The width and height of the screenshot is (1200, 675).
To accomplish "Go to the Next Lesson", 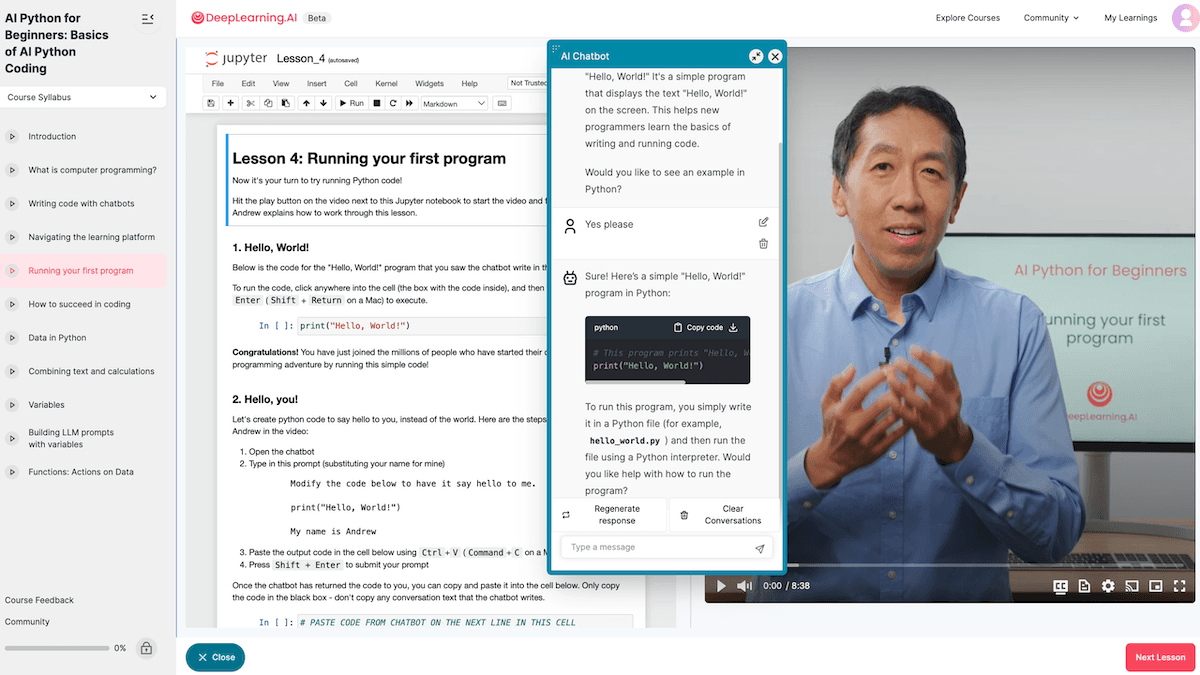I will point(1159,657).
